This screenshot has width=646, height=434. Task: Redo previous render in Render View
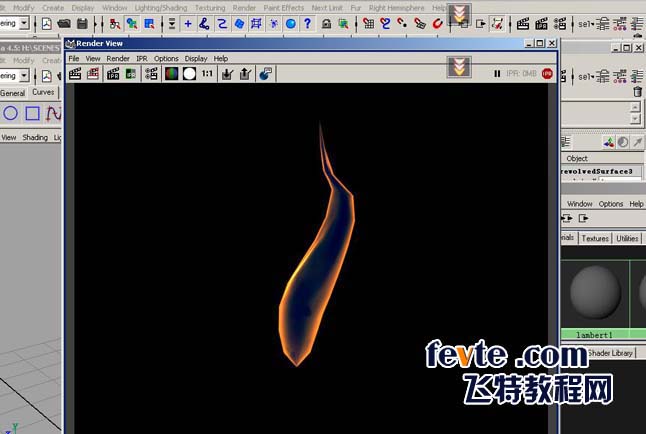click(75, 74)
